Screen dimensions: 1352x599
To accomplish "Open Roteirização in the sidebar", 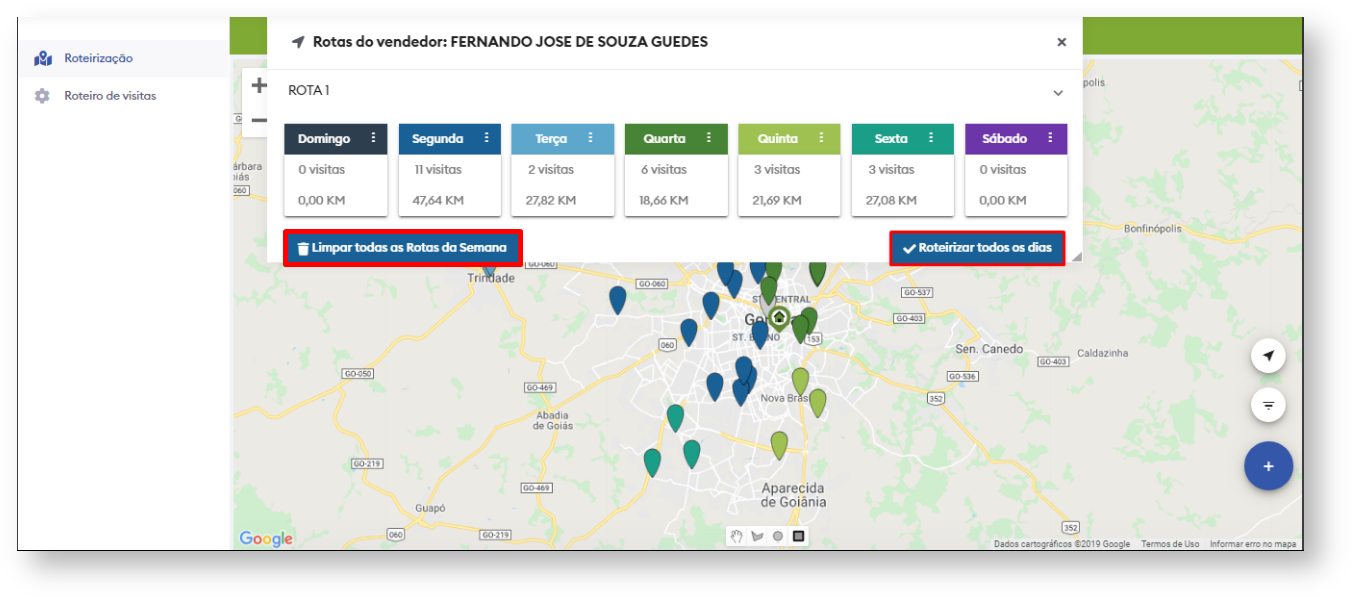I will (98, 58).
